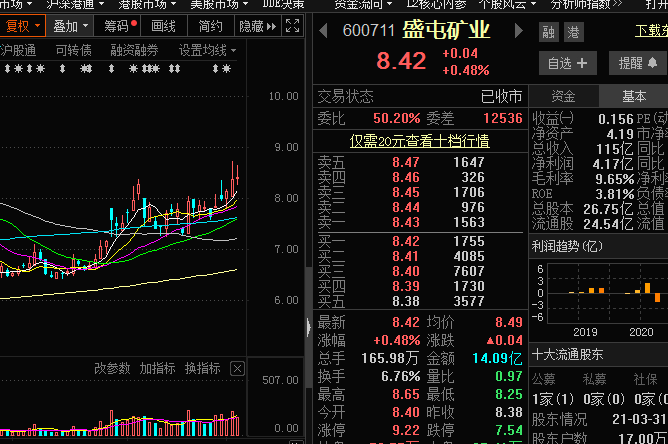Click the 港 Hong Kong connect badge
Screen dimensions: 668x444
point(573,33)
